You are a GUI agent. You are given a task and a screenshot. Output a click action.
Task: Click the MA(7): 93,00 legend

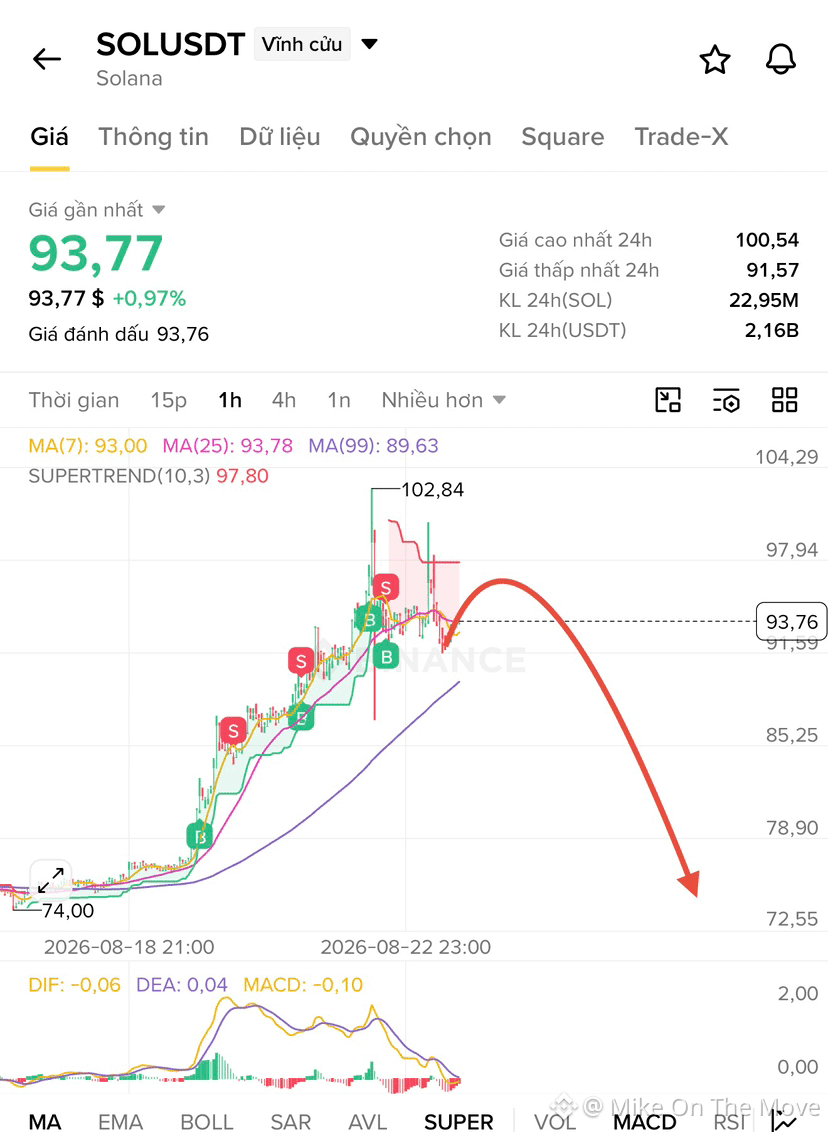[87, 445]
